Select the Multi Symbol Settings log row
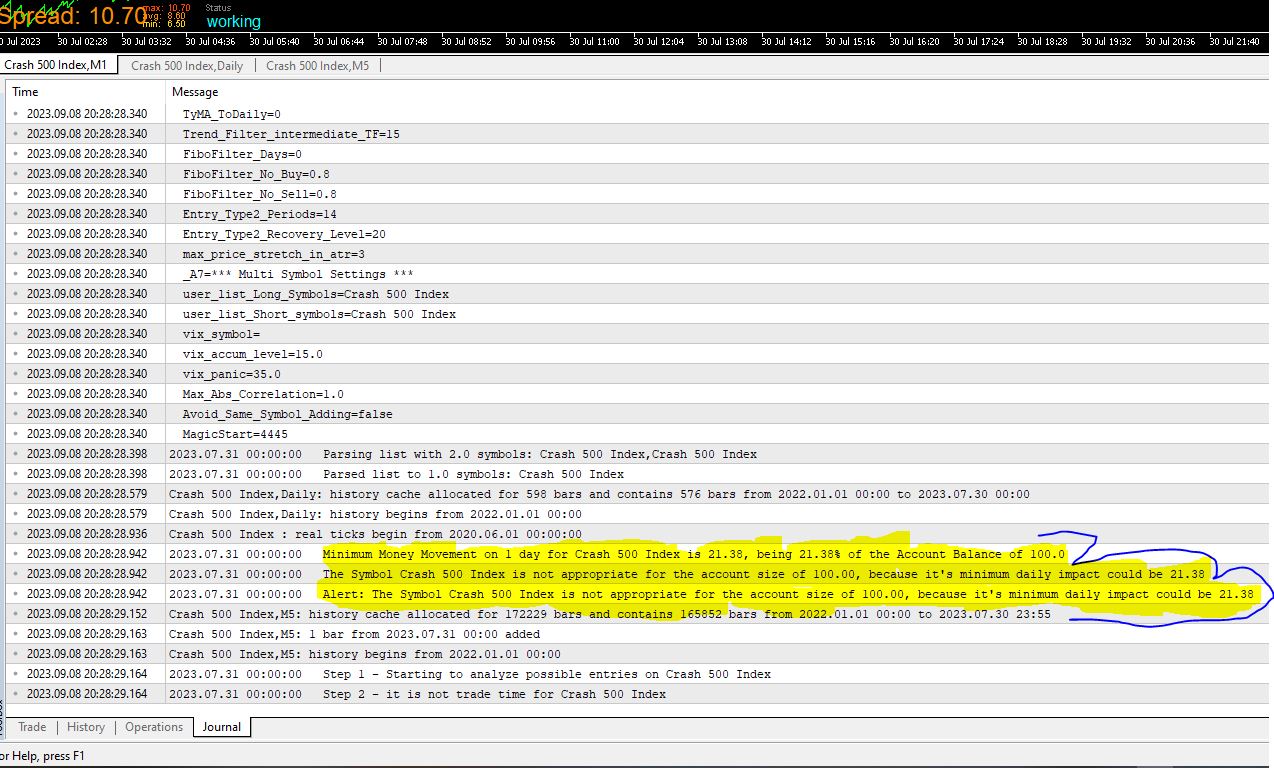The height and width of the screenshot is (768, 1274). pos(638,274)
